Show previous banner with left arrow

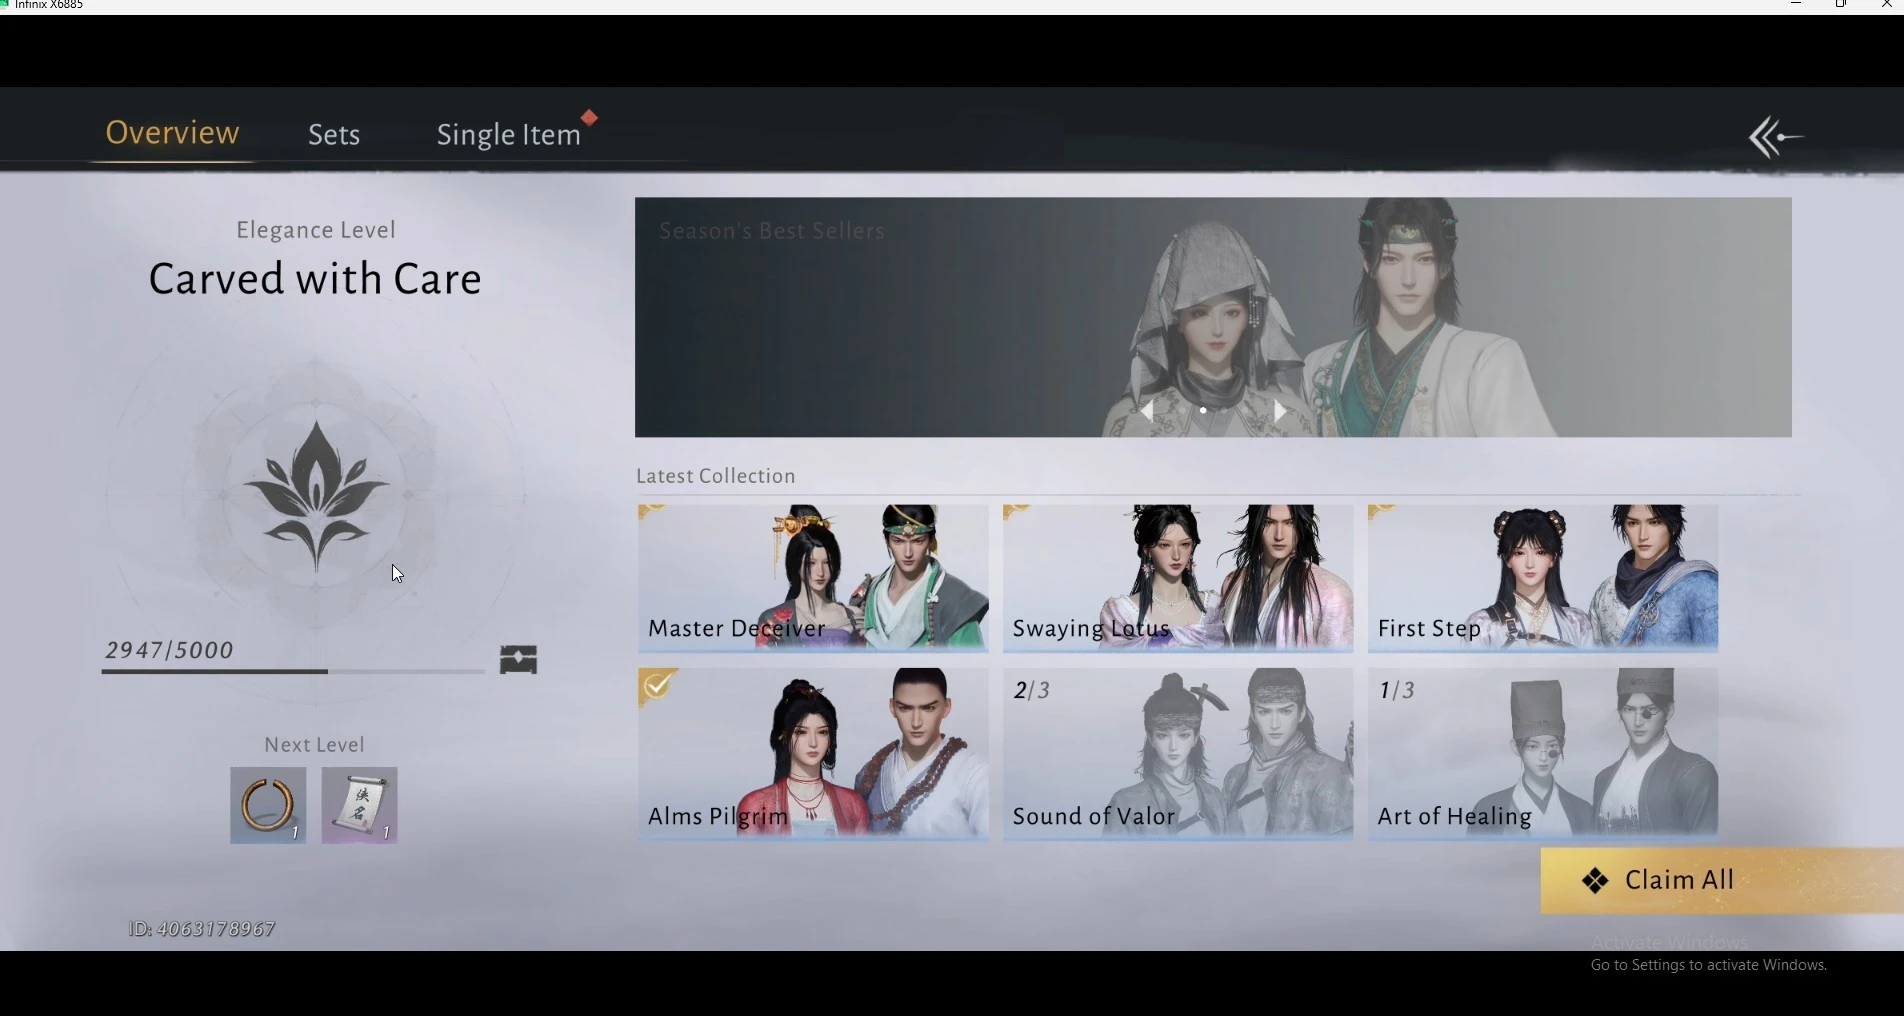(1148, 411)
